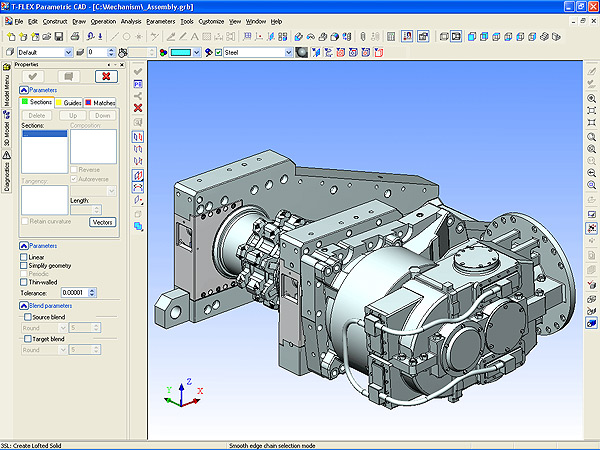Image resolution: width=600 pixels, height=450 pixels.
Task: Click the red X icon in vertical toolbar
Action: point(138,107)
